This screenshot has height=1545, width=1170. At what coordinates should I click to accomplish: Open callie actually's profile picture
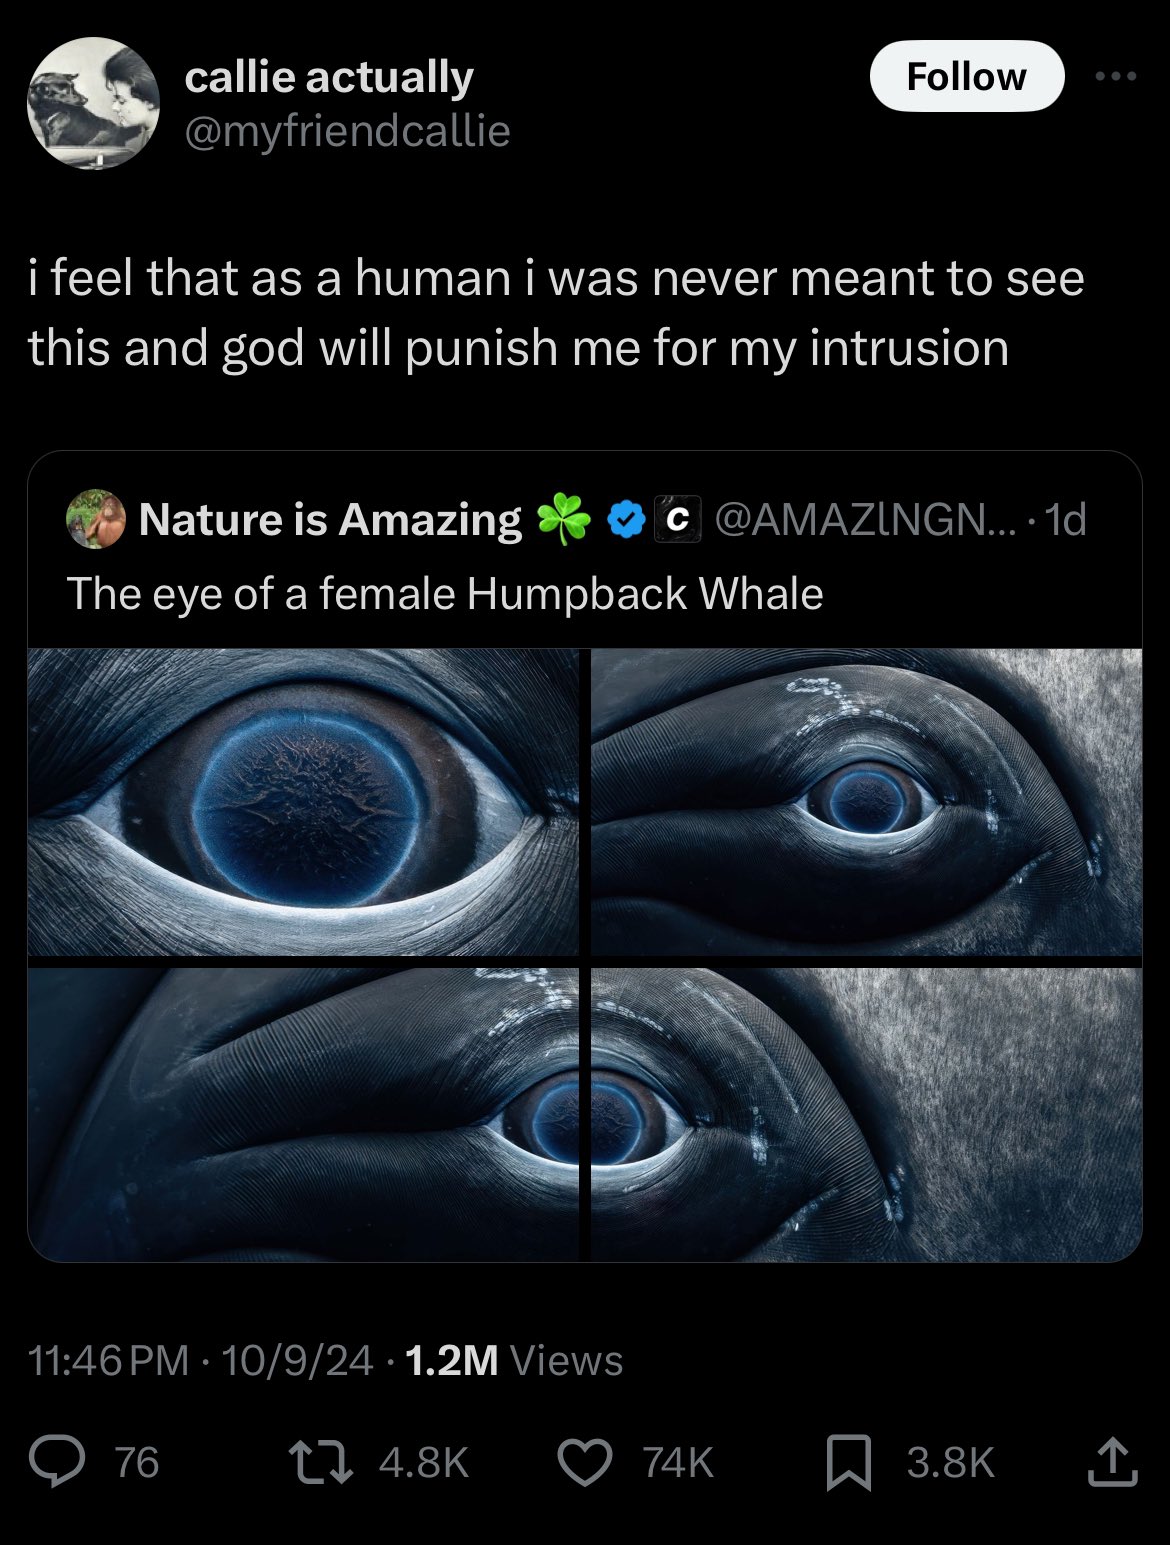tap(93, 103)
